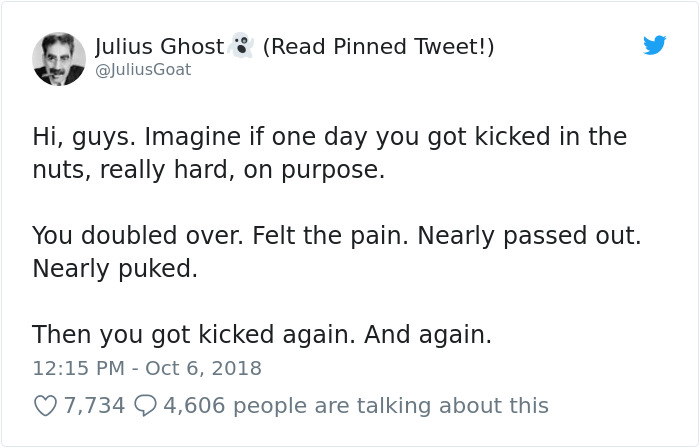Click the "(Read Pinned Tweet!)" text

pos(378,46)
